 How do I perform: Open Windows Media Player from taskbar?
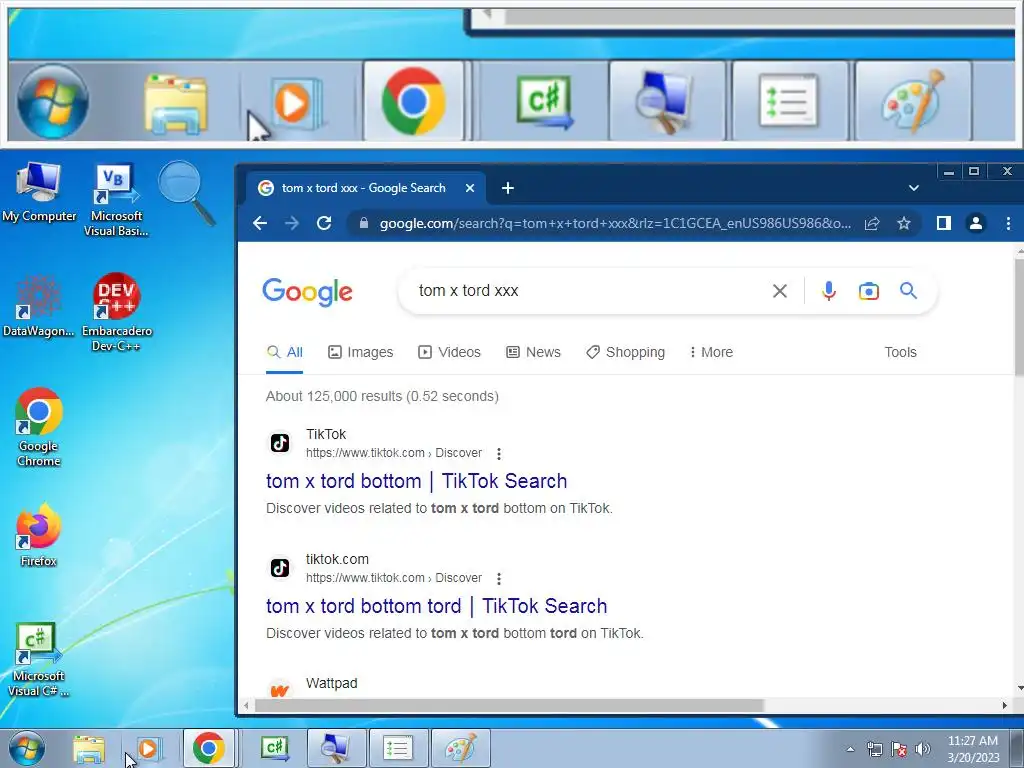149,748
